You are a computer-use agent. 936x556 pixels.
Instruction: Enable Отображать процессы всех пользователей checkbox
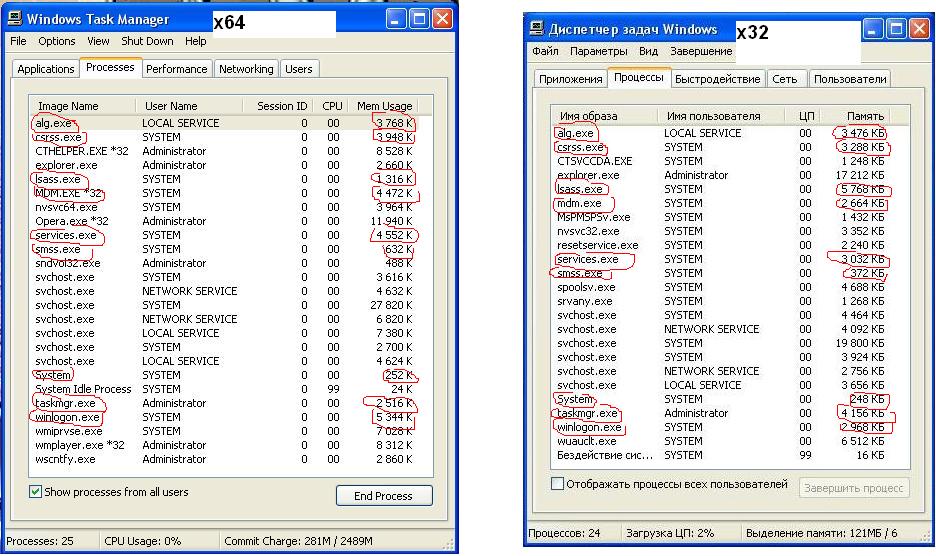tap(557, 484)
